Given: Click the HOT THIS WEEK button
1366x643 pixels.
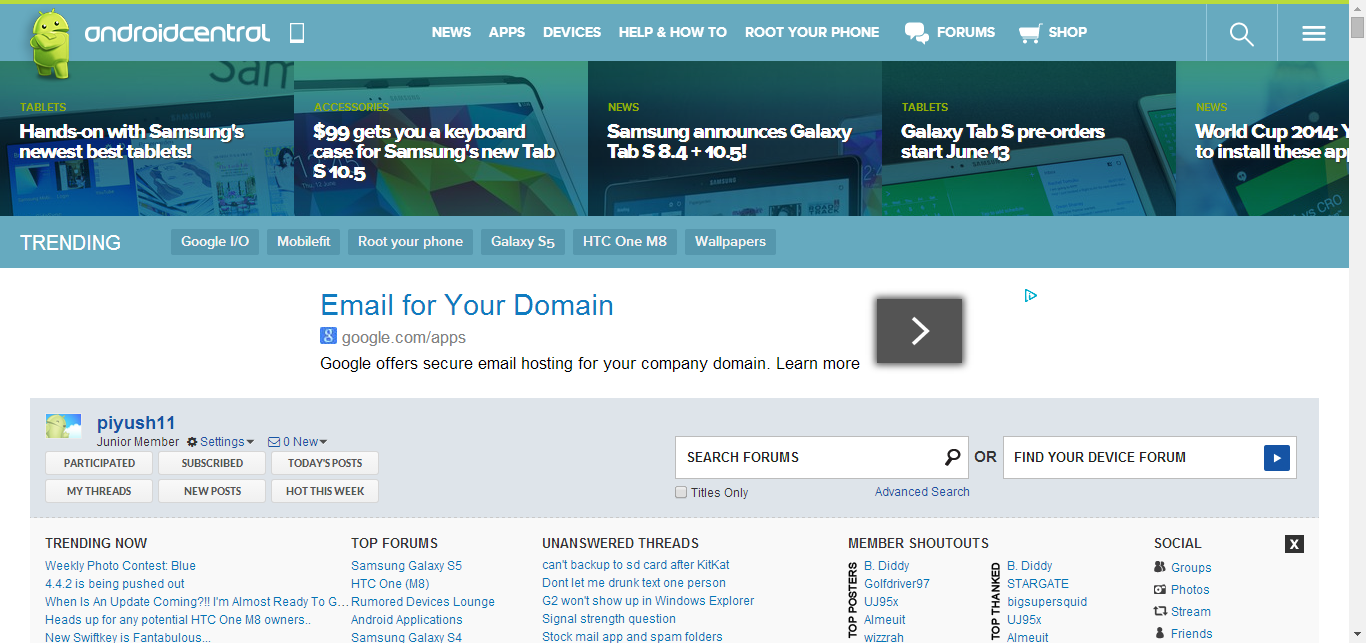Looking at the screenshot, I should click(x=325, y=491).
